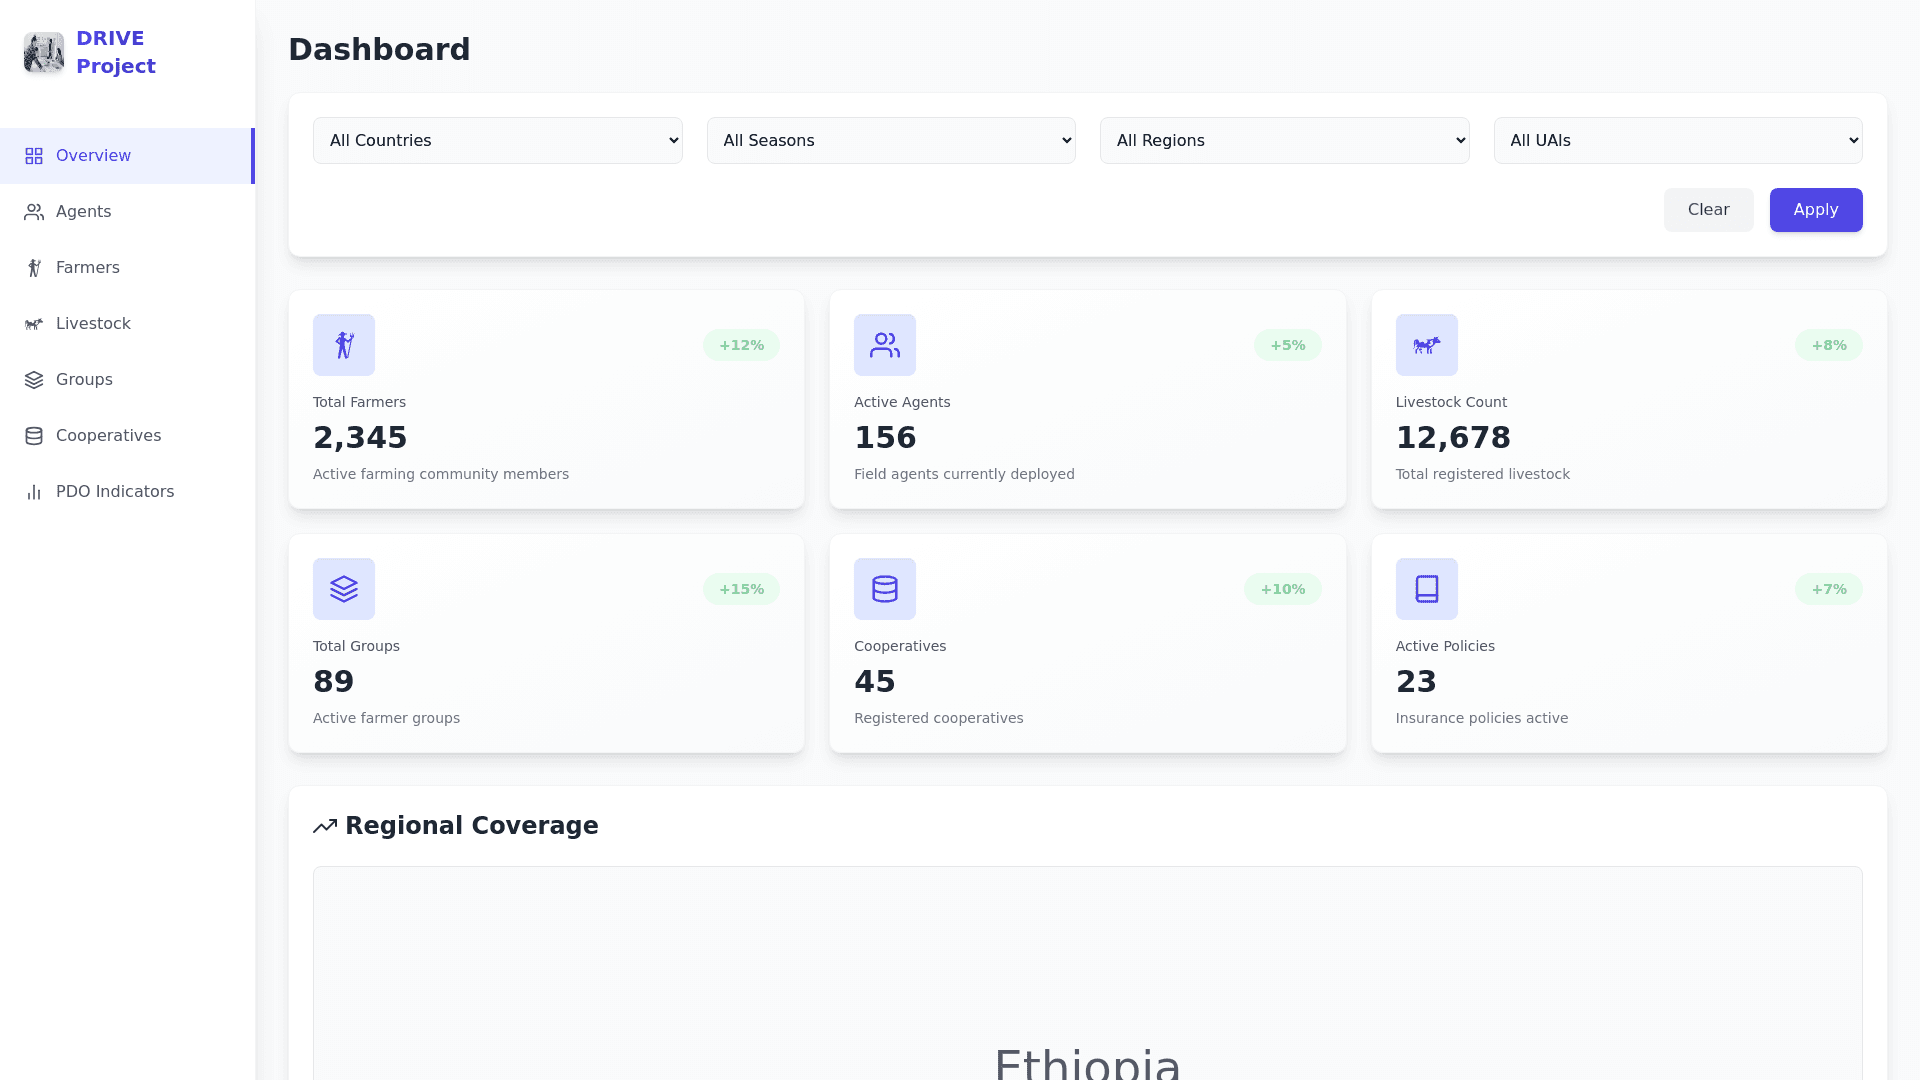Click the database icon on Cooperatives card
Viewport: 1920px width, 1080px height.
coord(885,589)
